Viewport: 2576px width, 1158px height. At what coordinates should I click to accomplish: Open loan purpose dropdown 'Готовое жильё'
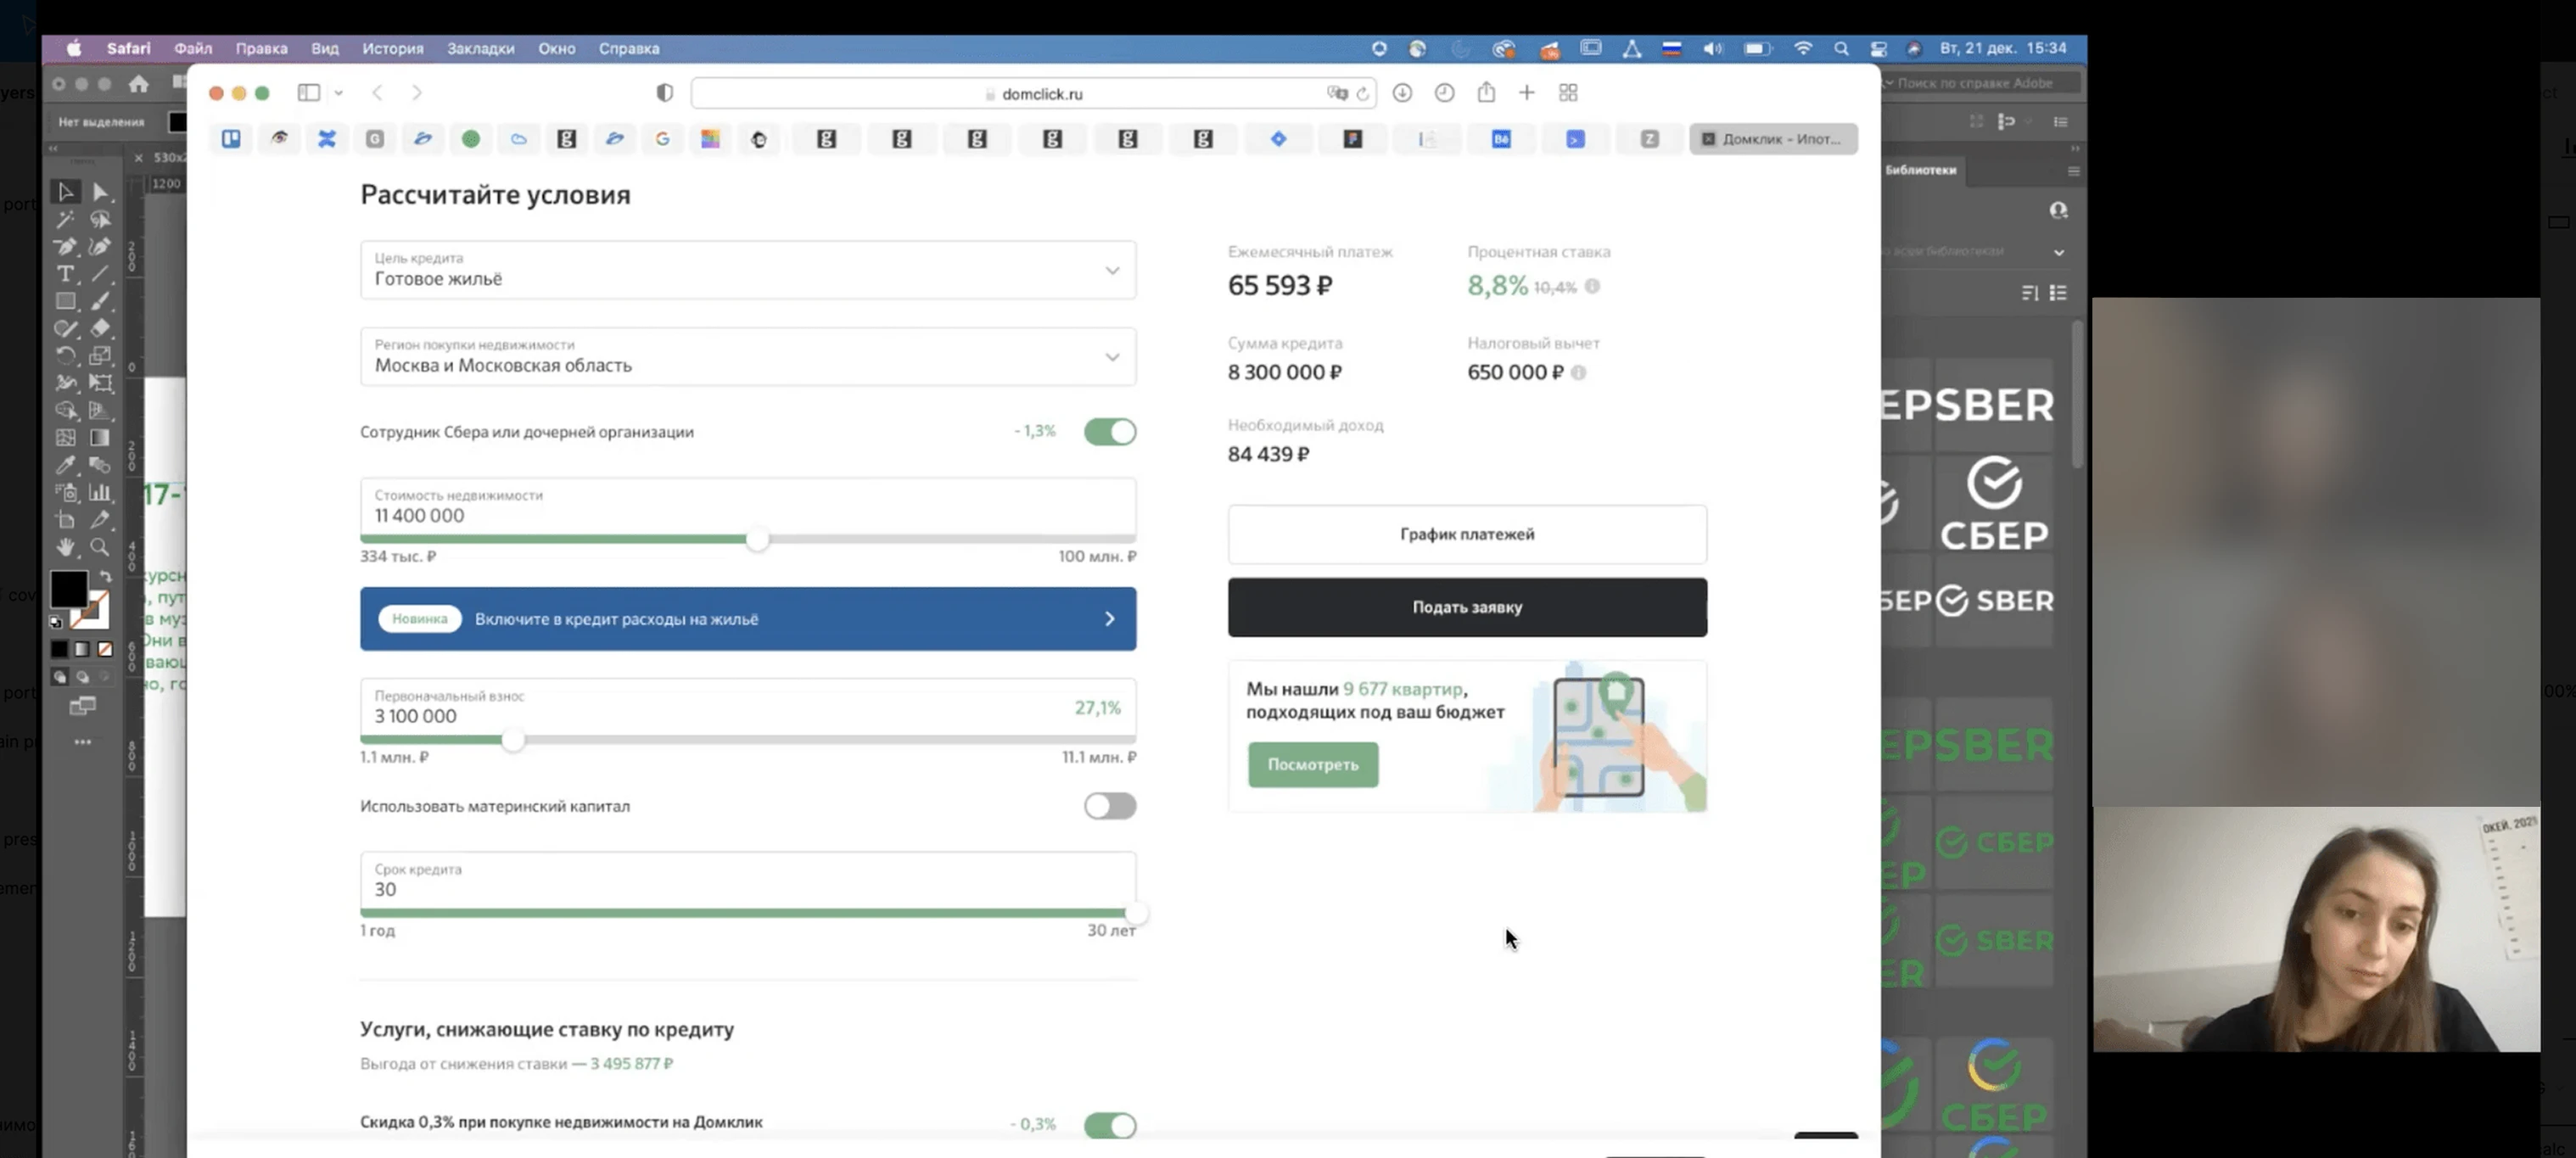coord(748,270)
